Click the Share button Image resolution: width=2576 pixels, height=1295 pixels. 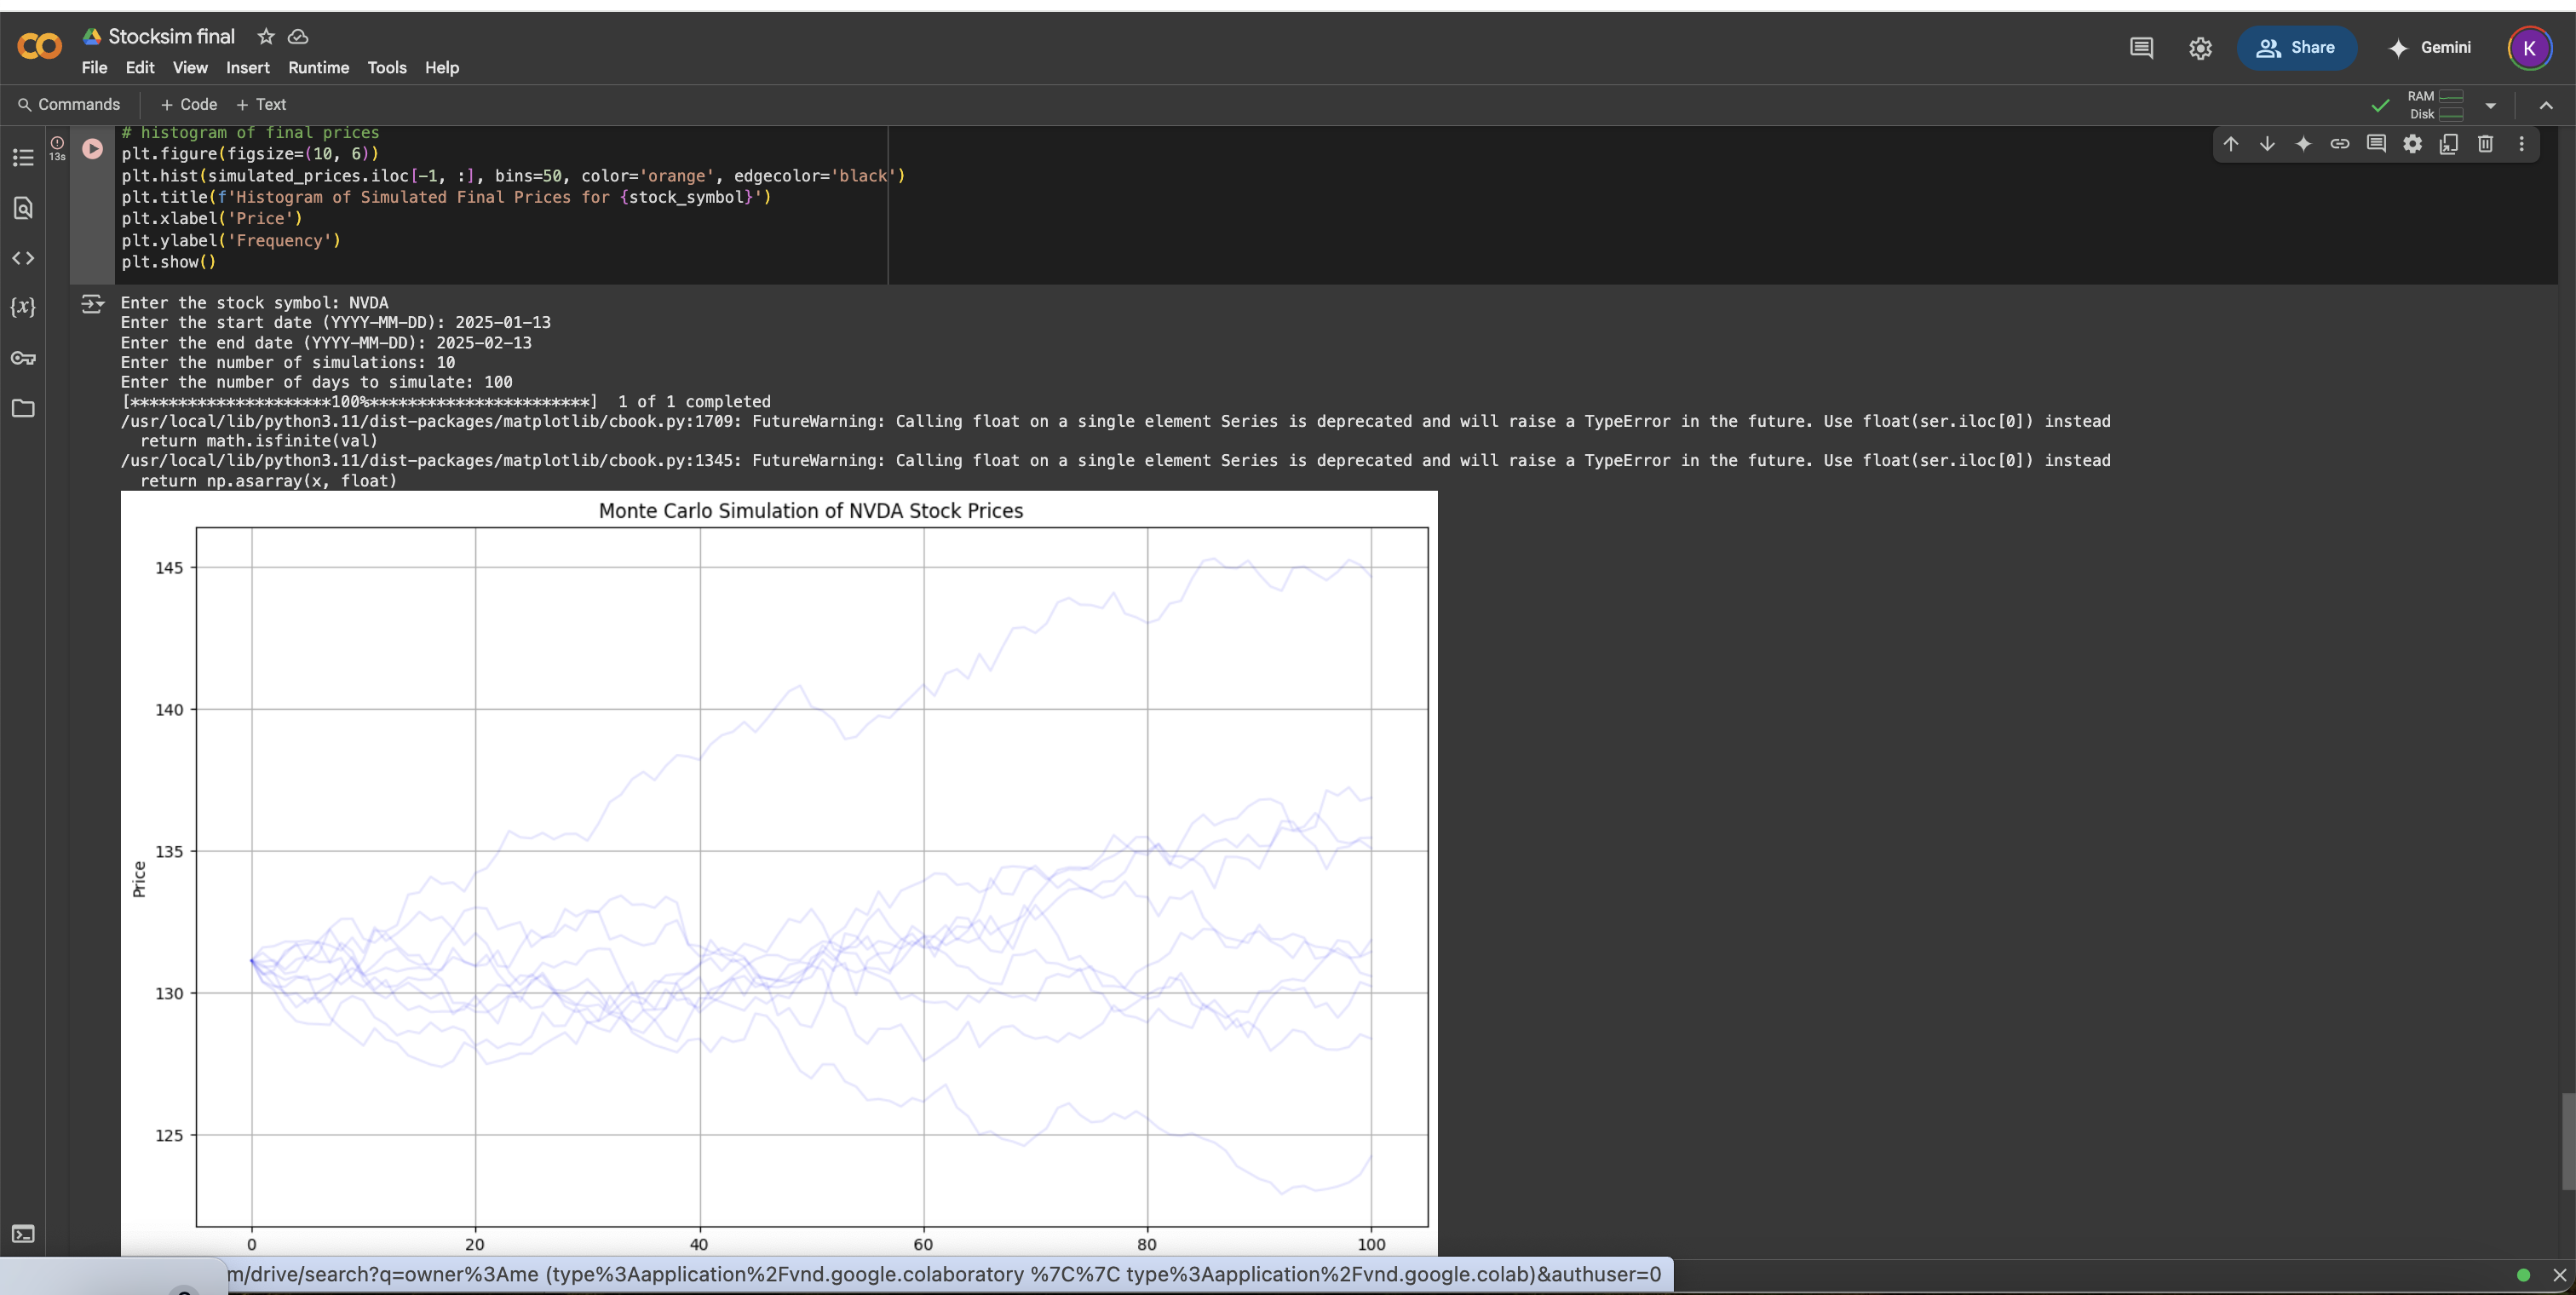[2296, 48]
